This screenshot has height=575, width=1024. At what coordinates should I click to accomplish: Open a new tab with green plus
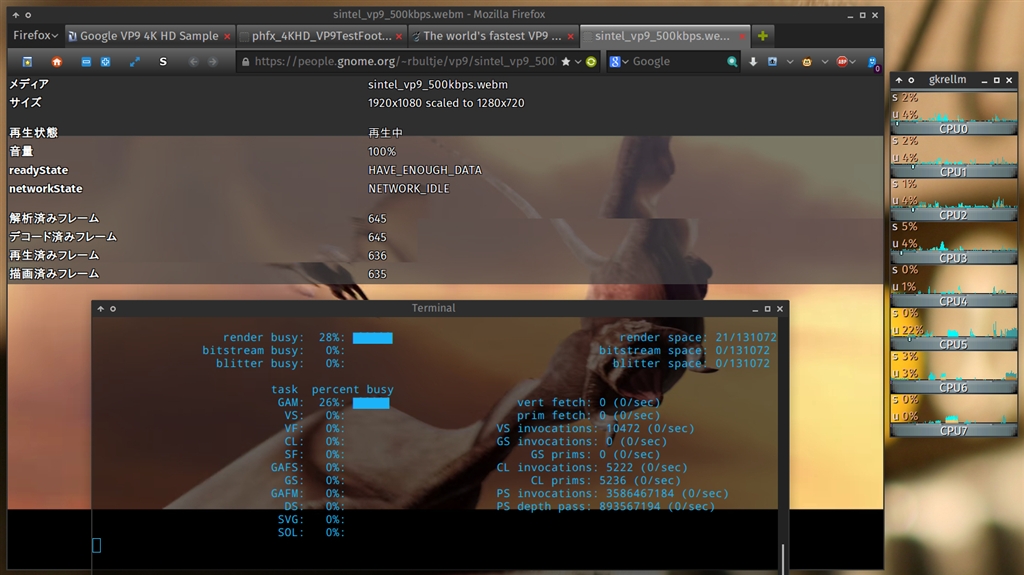point(763,36)
